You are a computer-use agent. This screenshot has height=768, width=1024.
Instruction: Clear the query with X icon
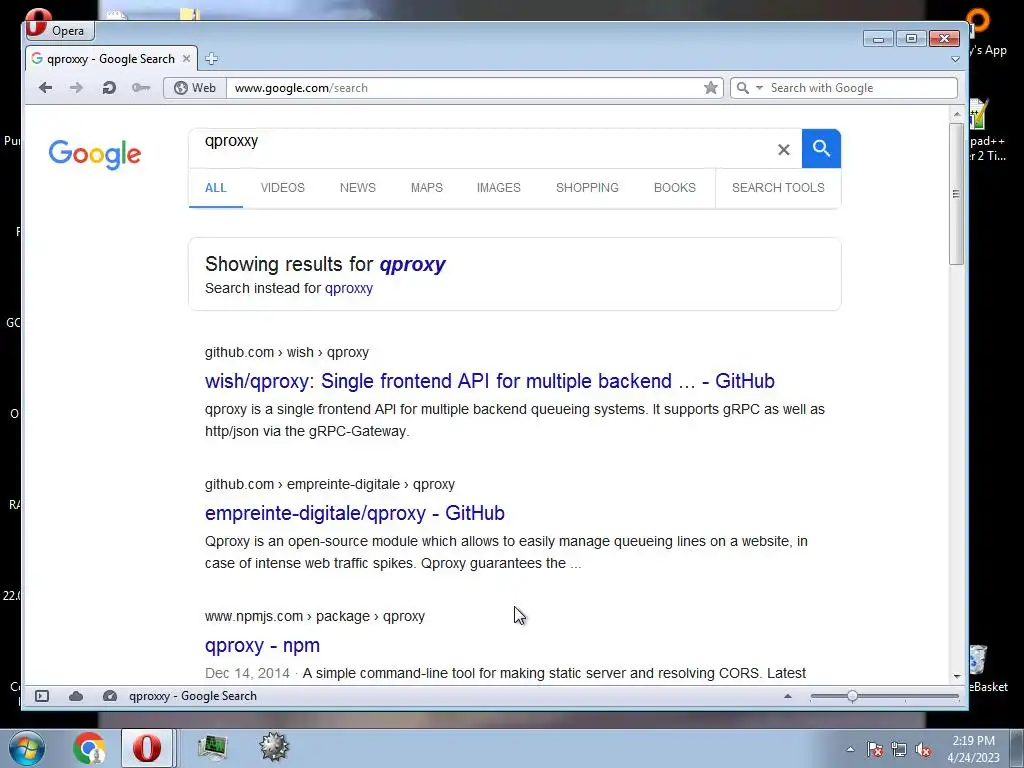[784, 150]
